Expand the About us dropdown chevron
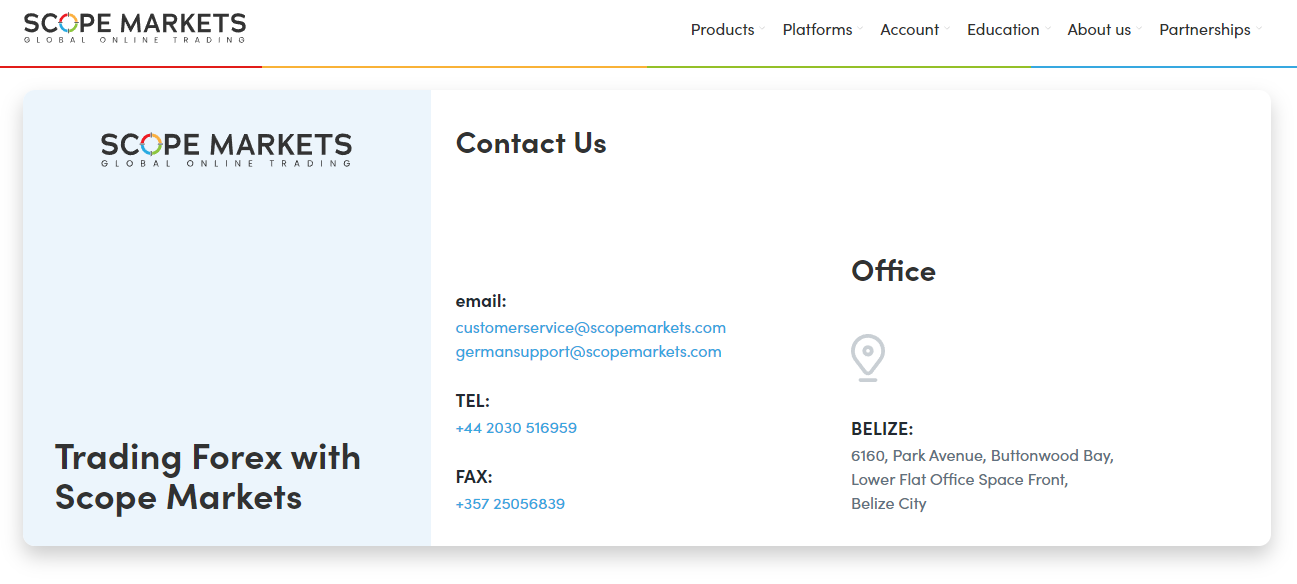Viewport: 1297px width, 584px height. coord(1139,28)
